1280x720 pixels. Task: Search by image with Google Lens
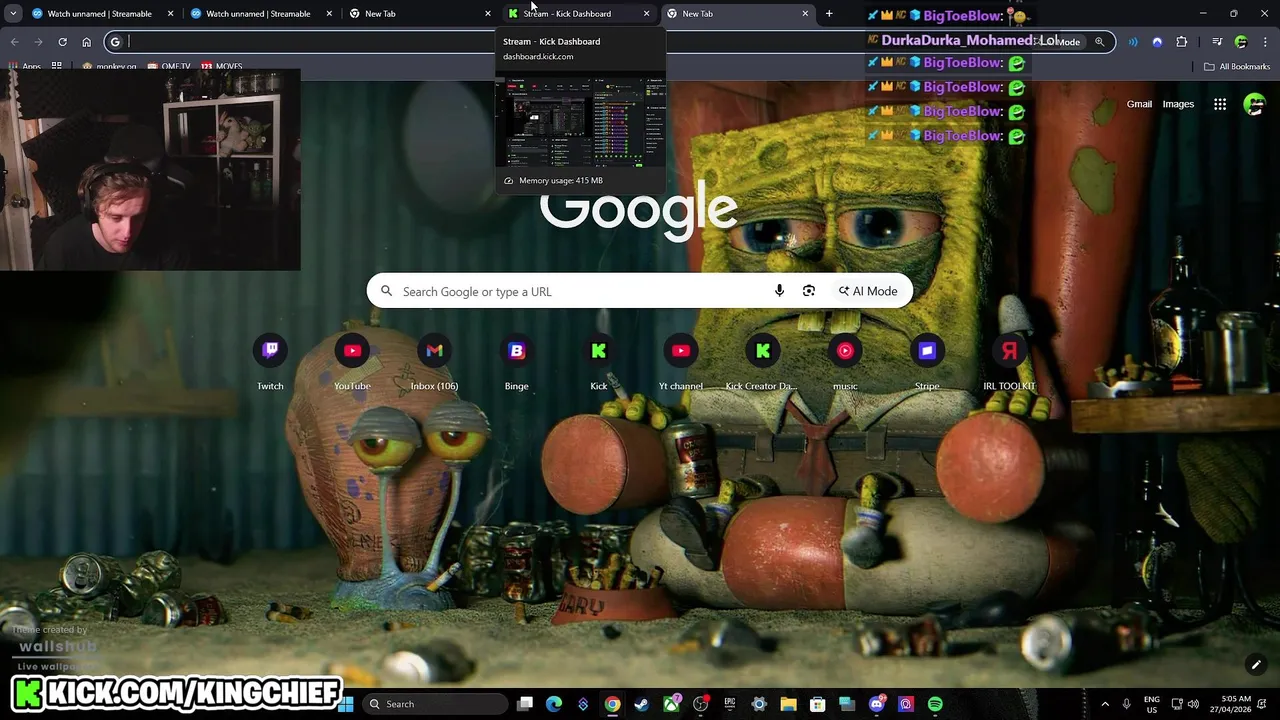click(x=809, y=291)
